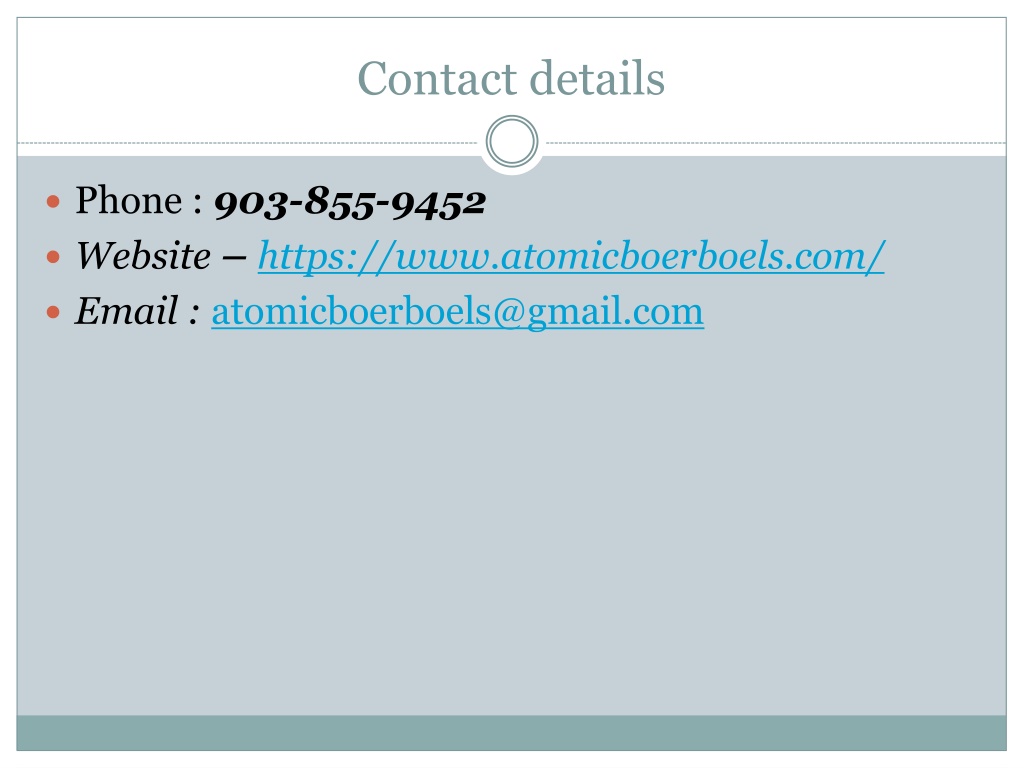Open the atomicboerboels.com website link
The image size is (1024, 768).
[x=571, y=256]
